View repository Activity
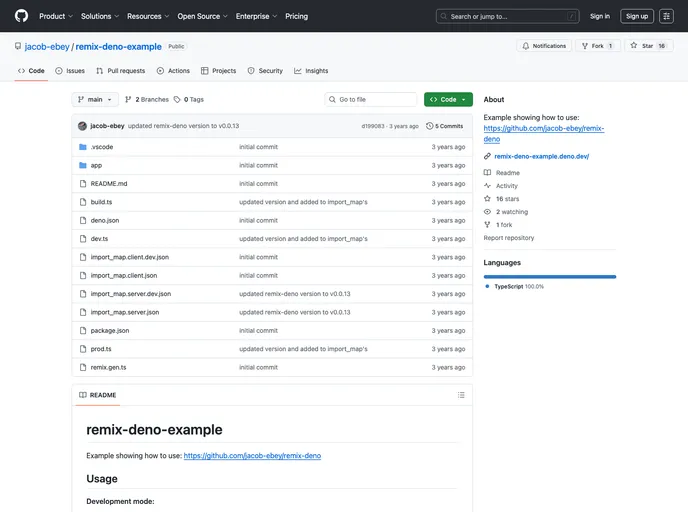Viewport: 688px width, 512px height. click(x=501, y=186)
